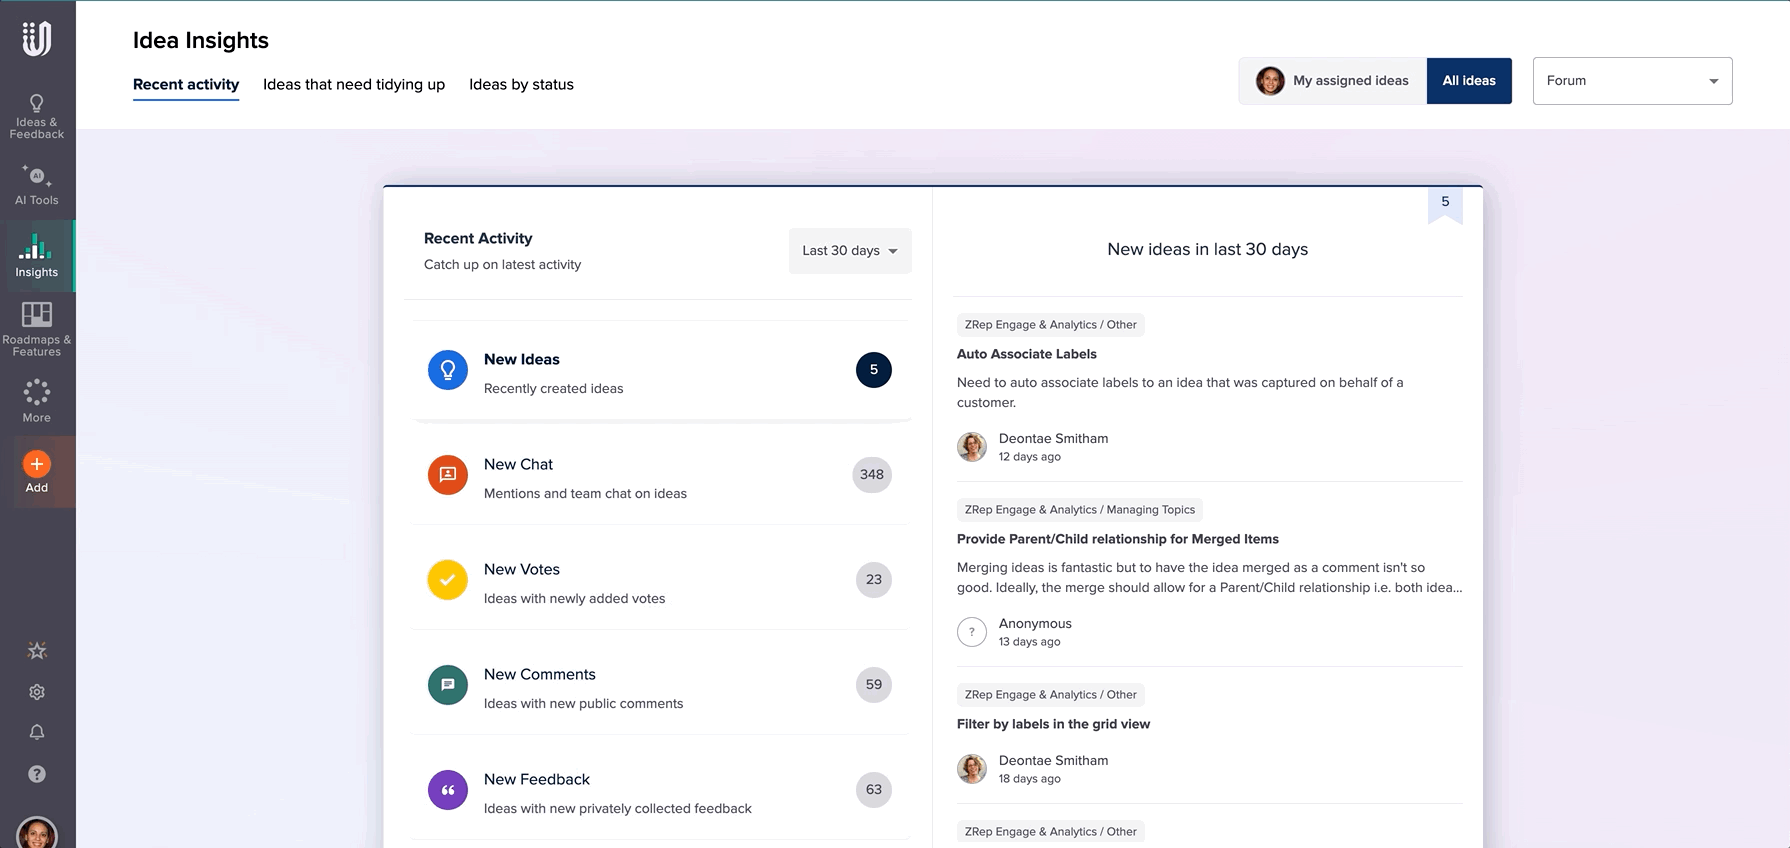Viewport: 1790px width, 848px height.
Task: Open the Auto Associate Labels idea
Action: tap(1026, 354)
